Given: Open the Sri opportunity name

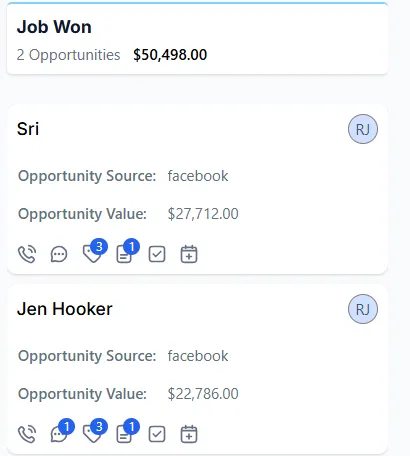Looking at the screenshot, I should pyautogui.click(x=28, y=129).
